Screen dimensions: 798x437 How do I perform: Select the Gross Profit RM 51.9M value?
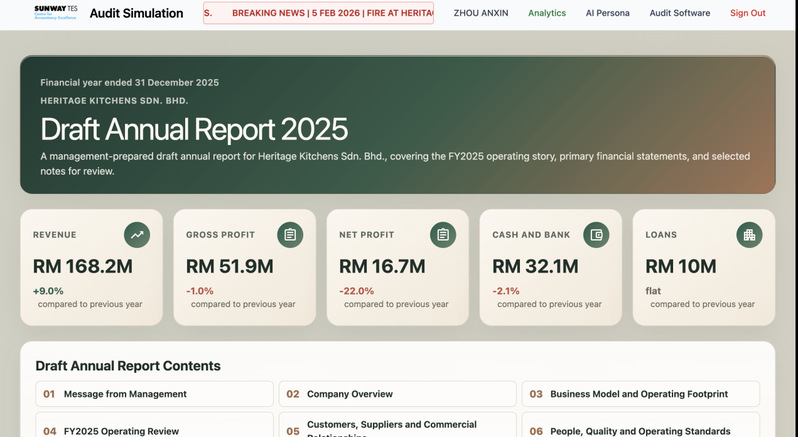(x=230, y=267)
